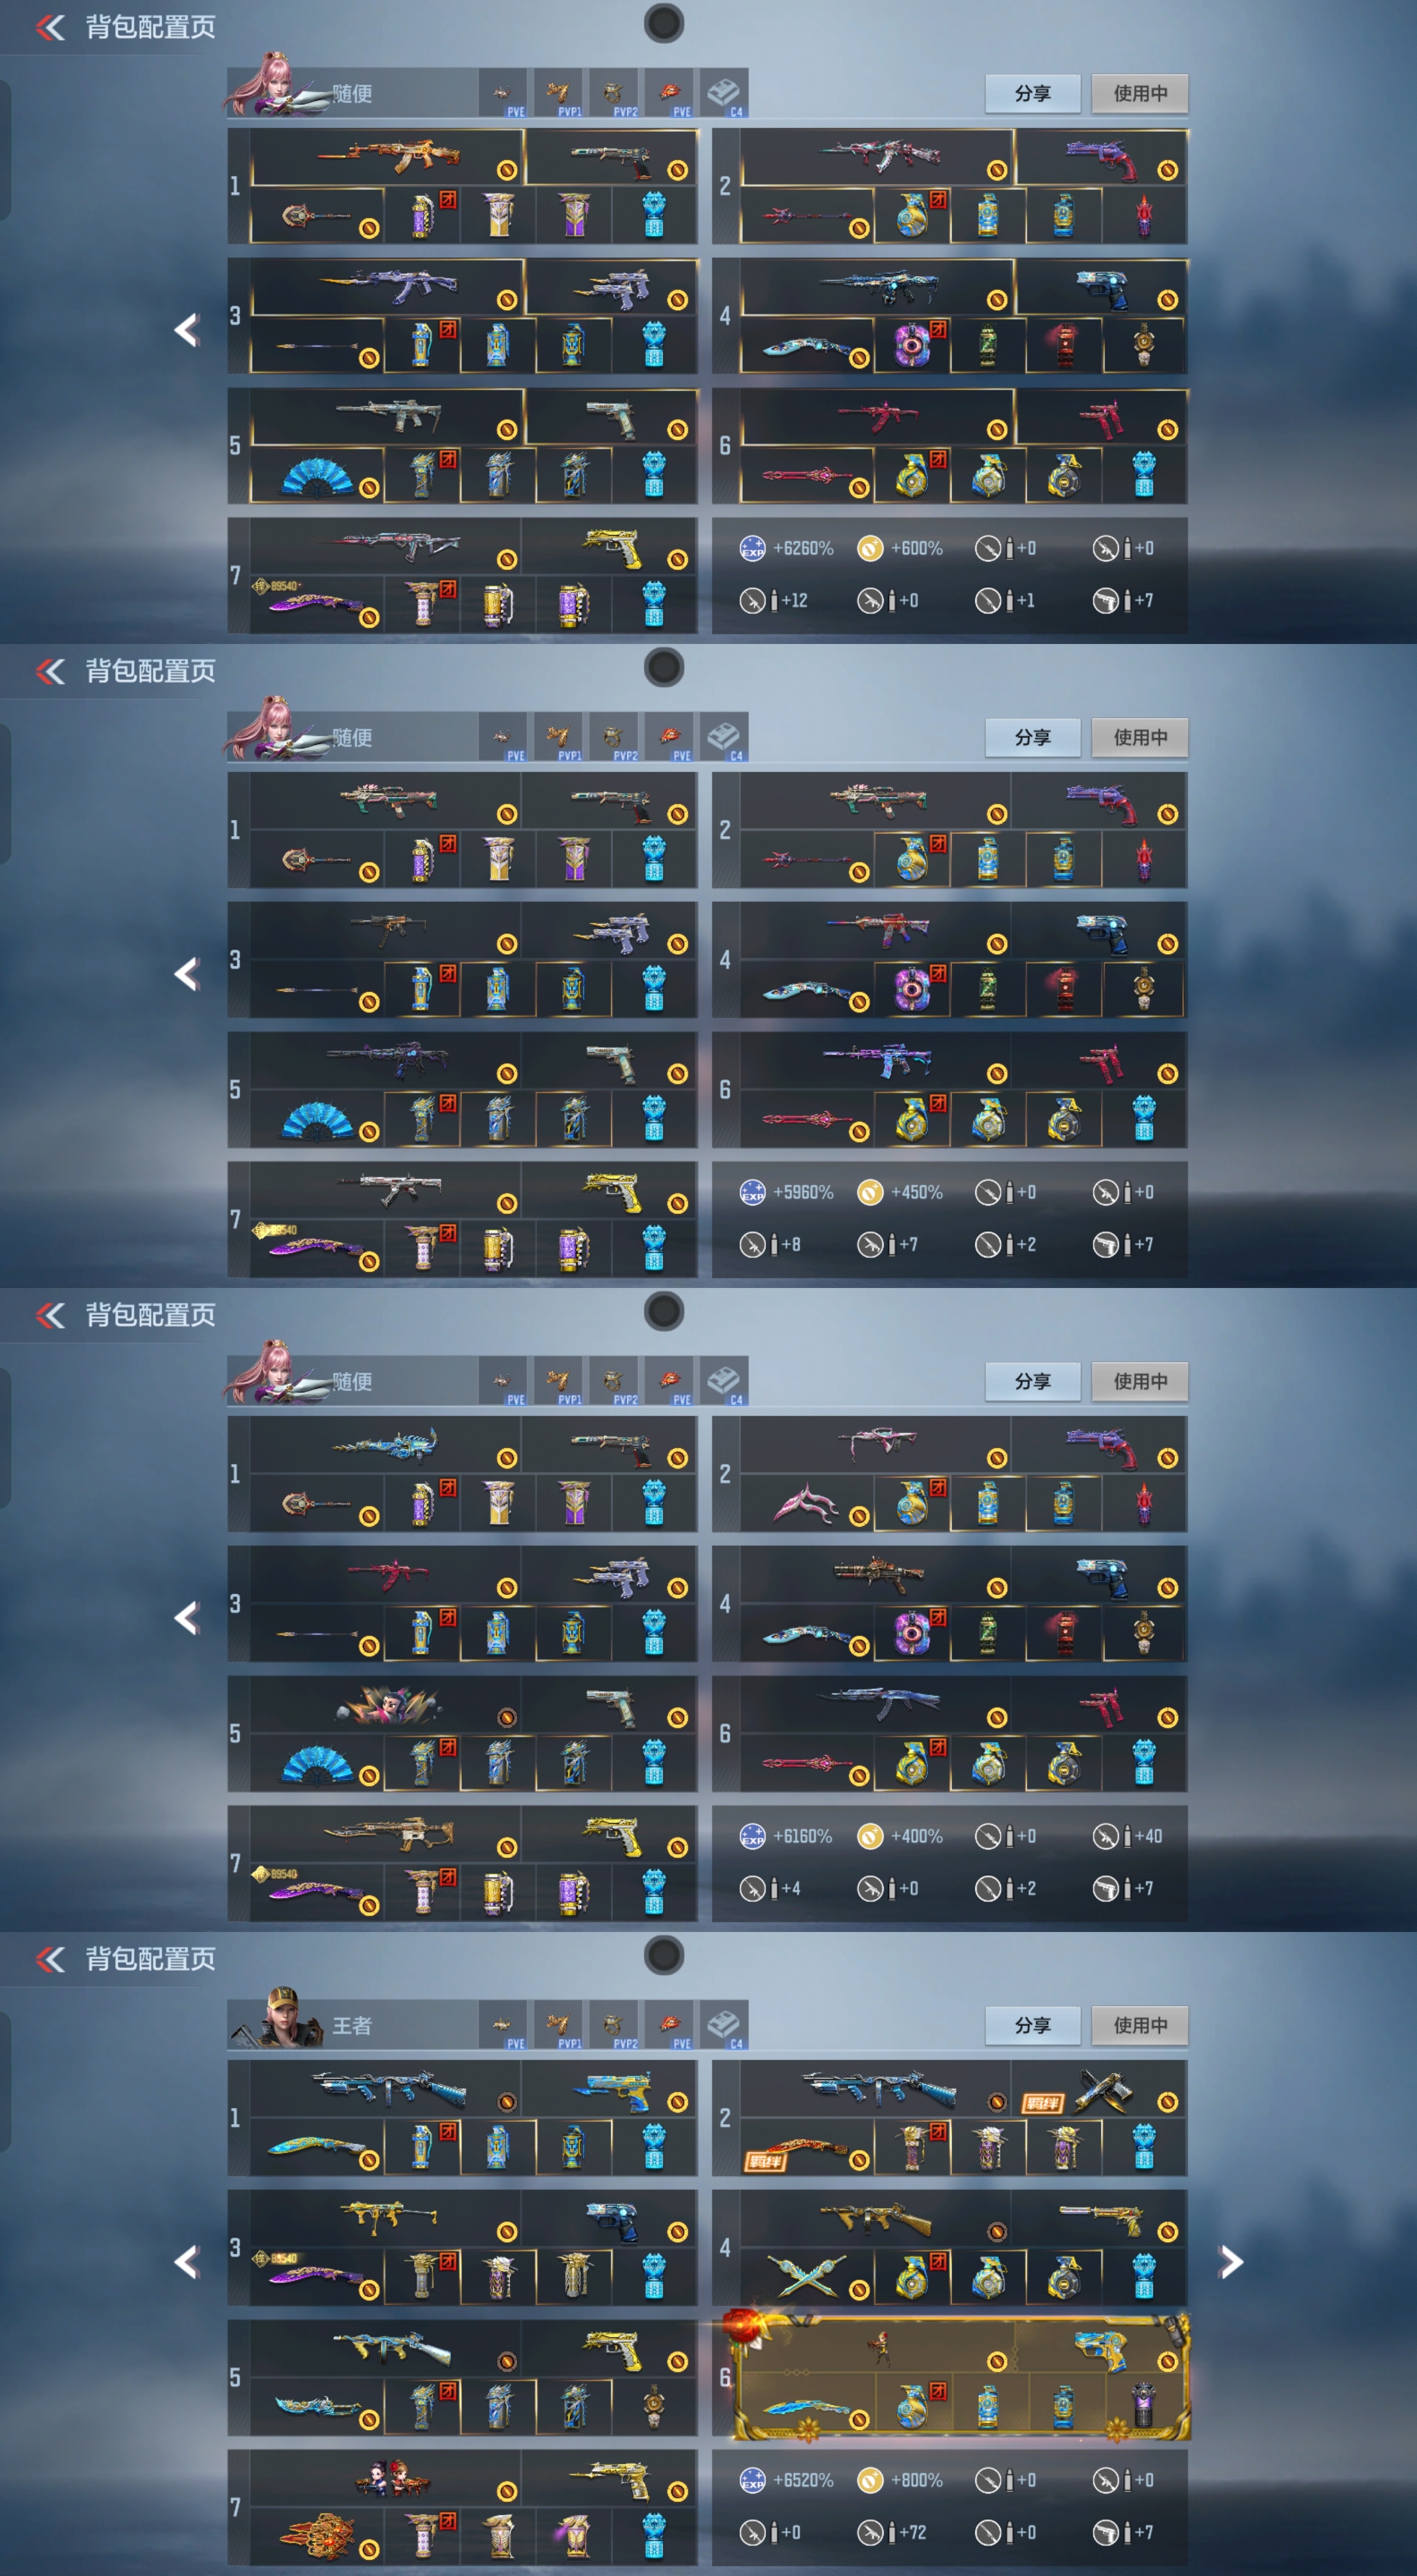Click the gold coin icon showing +800%
1417x2576 pixels.
[x=870, y=2480]
